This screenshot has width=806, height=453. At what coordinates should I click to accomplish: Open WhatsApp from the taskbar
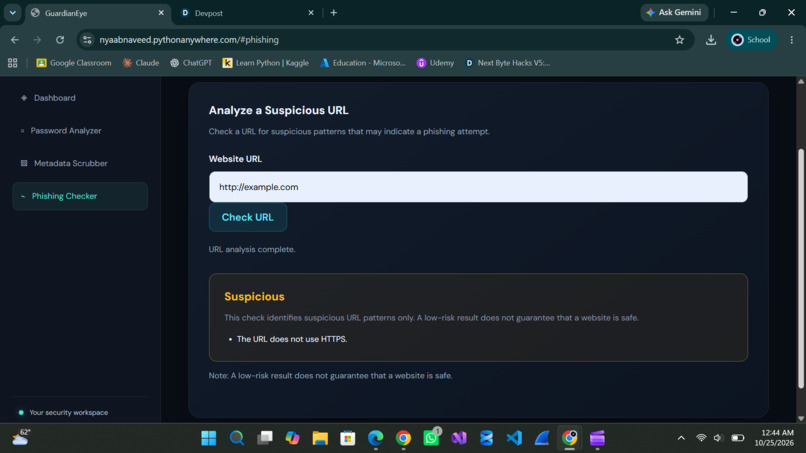431,438
